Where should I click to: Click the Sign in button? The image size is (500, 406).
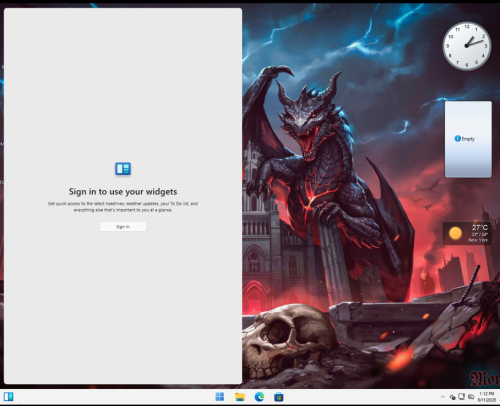coord(123,227)
